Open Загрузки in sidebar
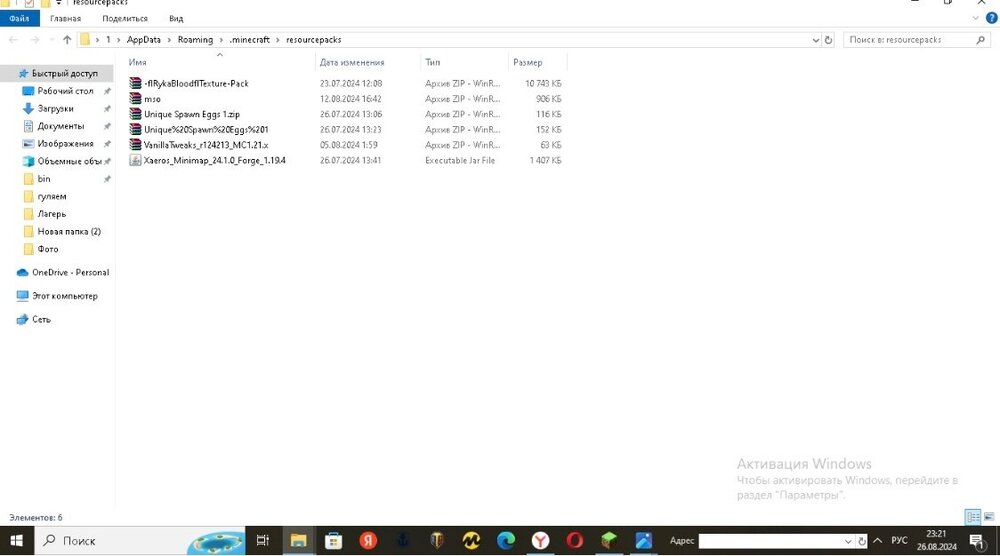Viewport: 1000px width, 556px height. (x=57, y=108)
